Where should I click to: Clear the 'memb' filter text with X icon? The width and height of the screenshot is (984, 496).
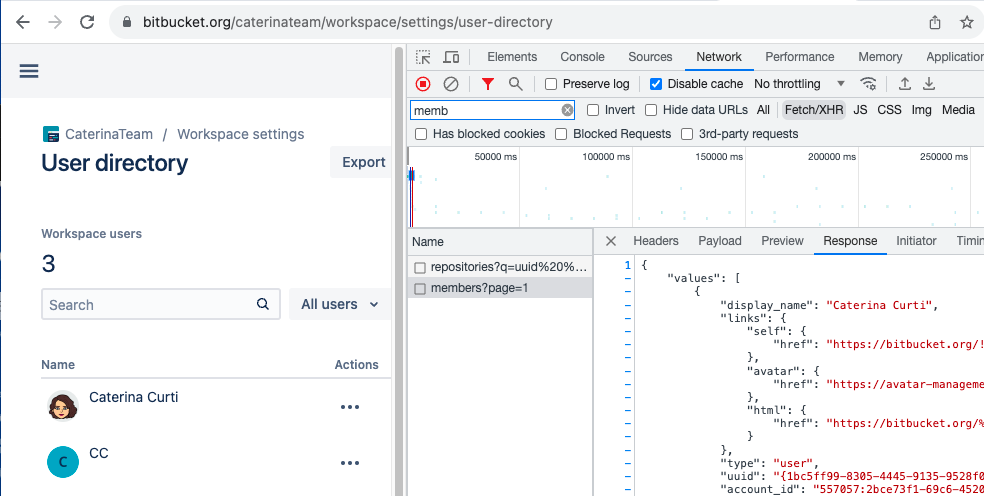pos(567,110)
